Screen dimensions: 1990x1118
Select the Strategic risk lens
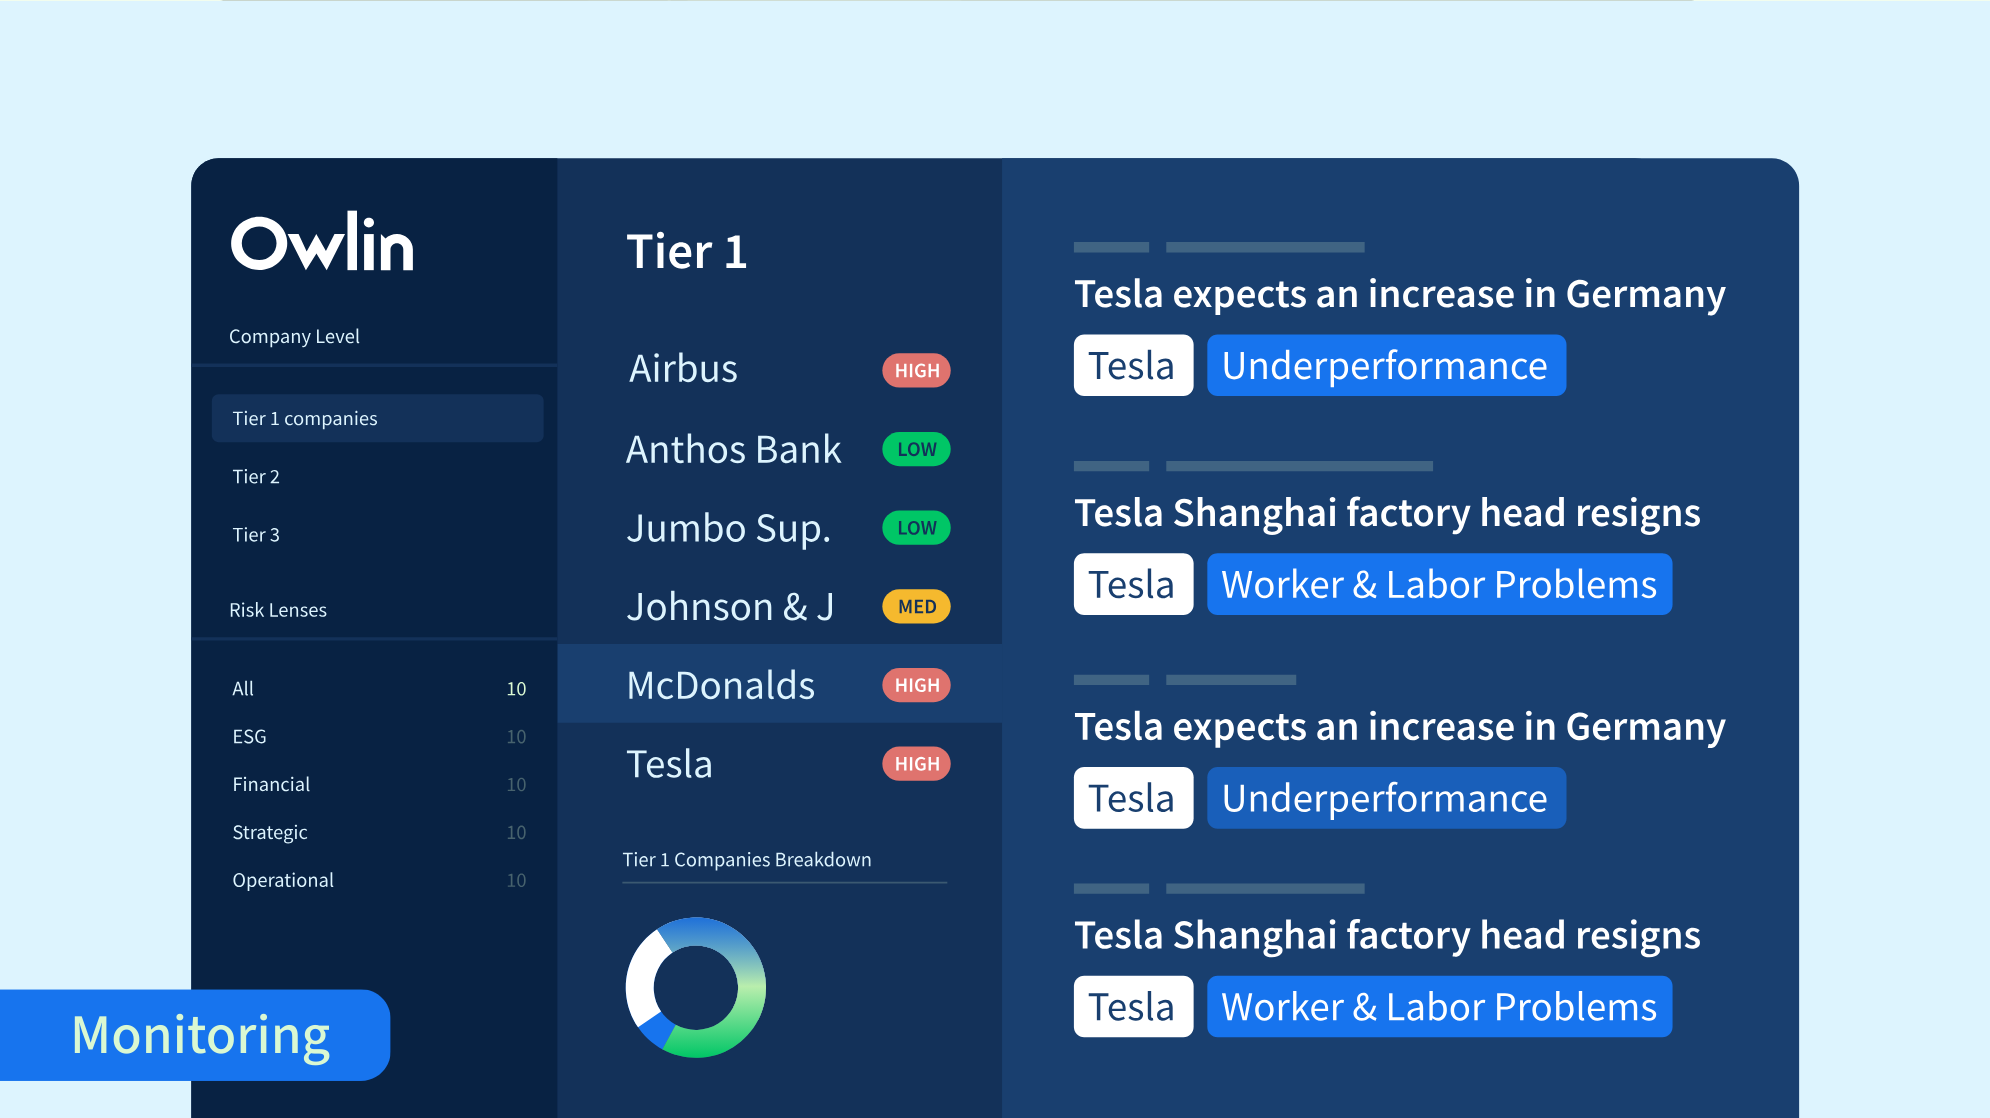tap(270, 833)
